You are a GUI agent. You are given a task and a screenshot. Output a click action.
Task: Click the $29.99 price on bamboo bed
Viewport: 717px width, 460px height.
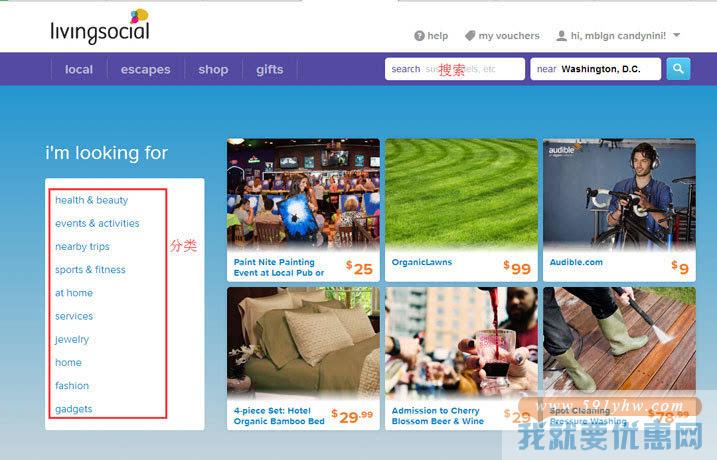[352, 416]
